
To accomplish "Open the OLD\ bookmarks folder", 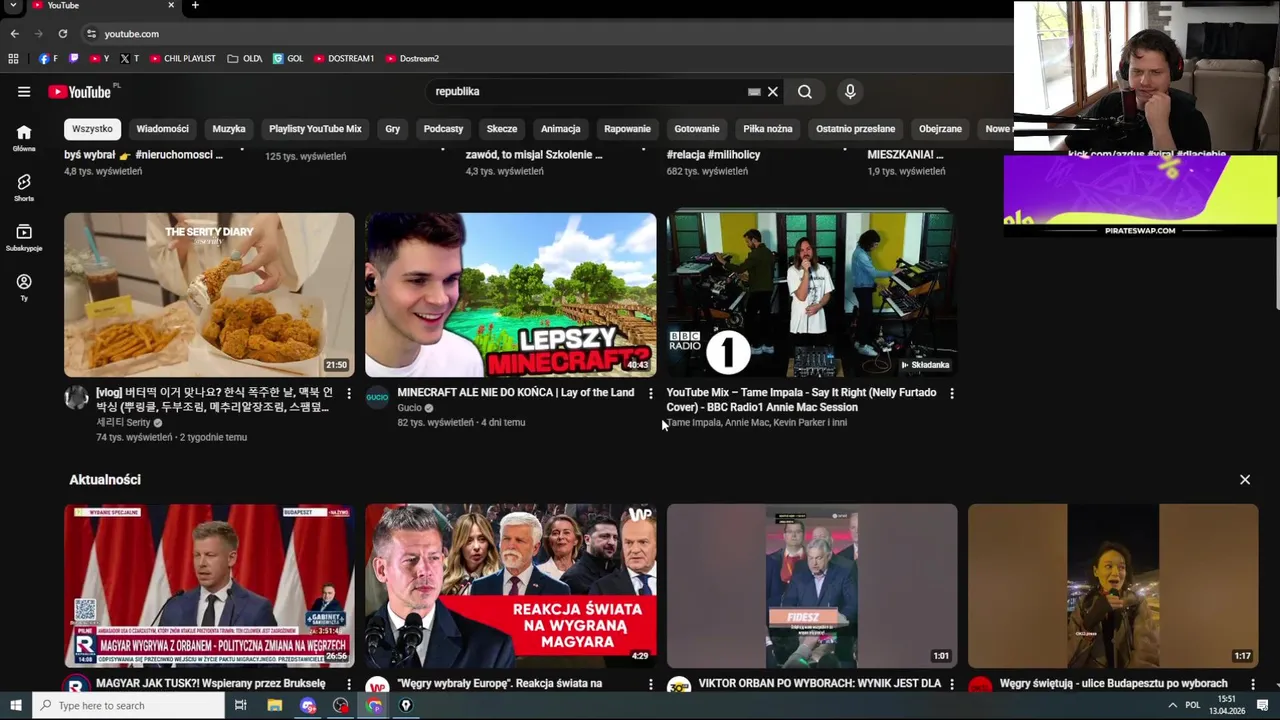I will pos(245,59).
